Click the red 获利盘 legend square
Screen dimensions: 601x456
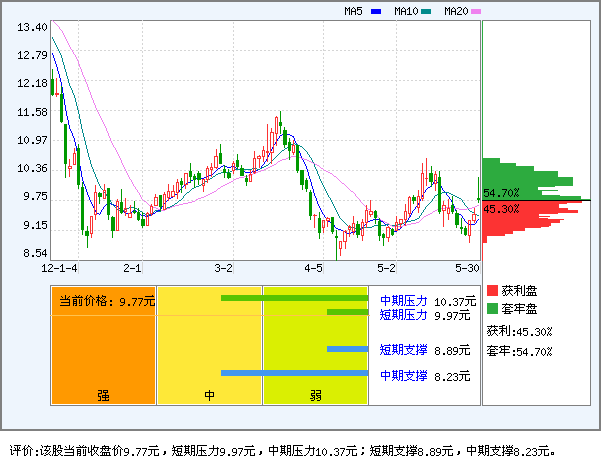(492, 290)
